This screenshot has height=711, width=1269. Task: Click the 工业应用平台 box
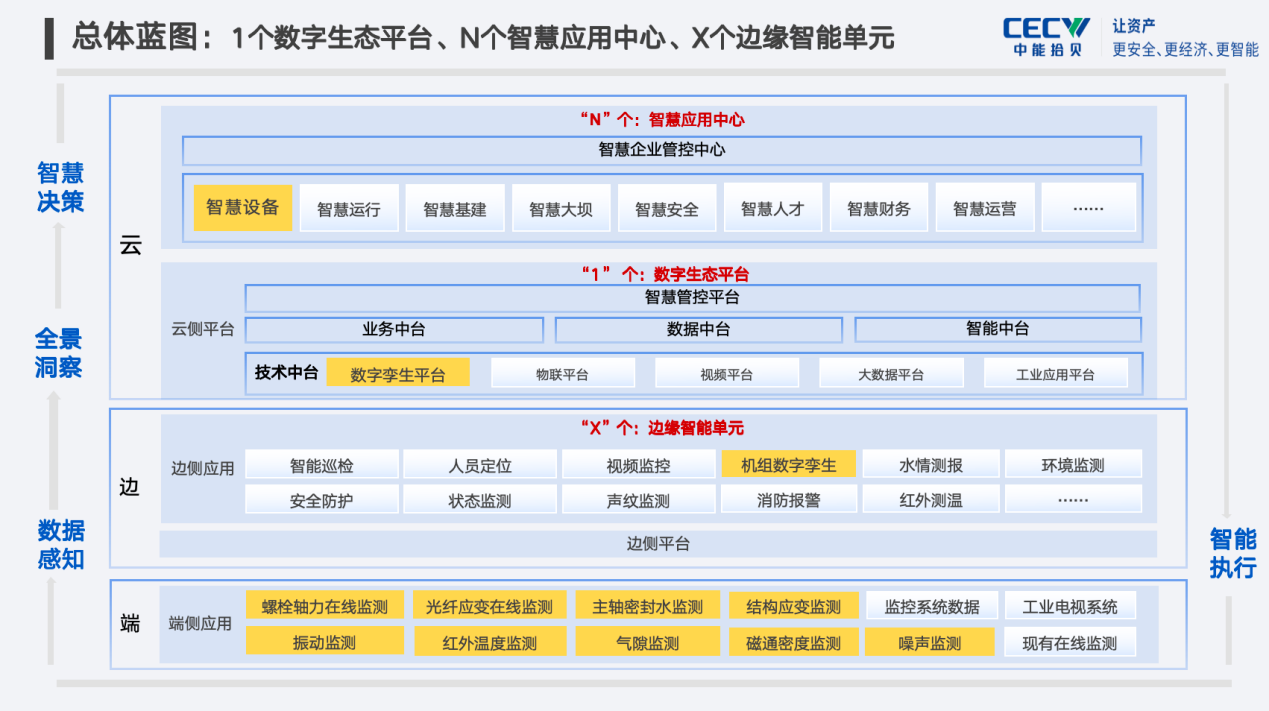pos(1055,374)
